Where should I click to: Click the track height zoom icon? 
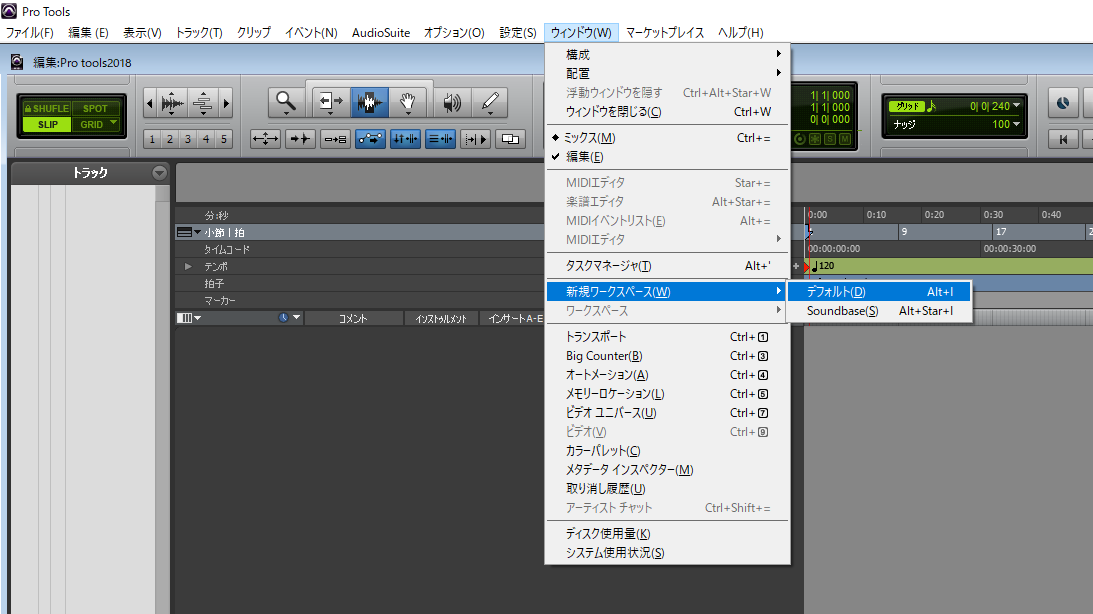point(202,103)
